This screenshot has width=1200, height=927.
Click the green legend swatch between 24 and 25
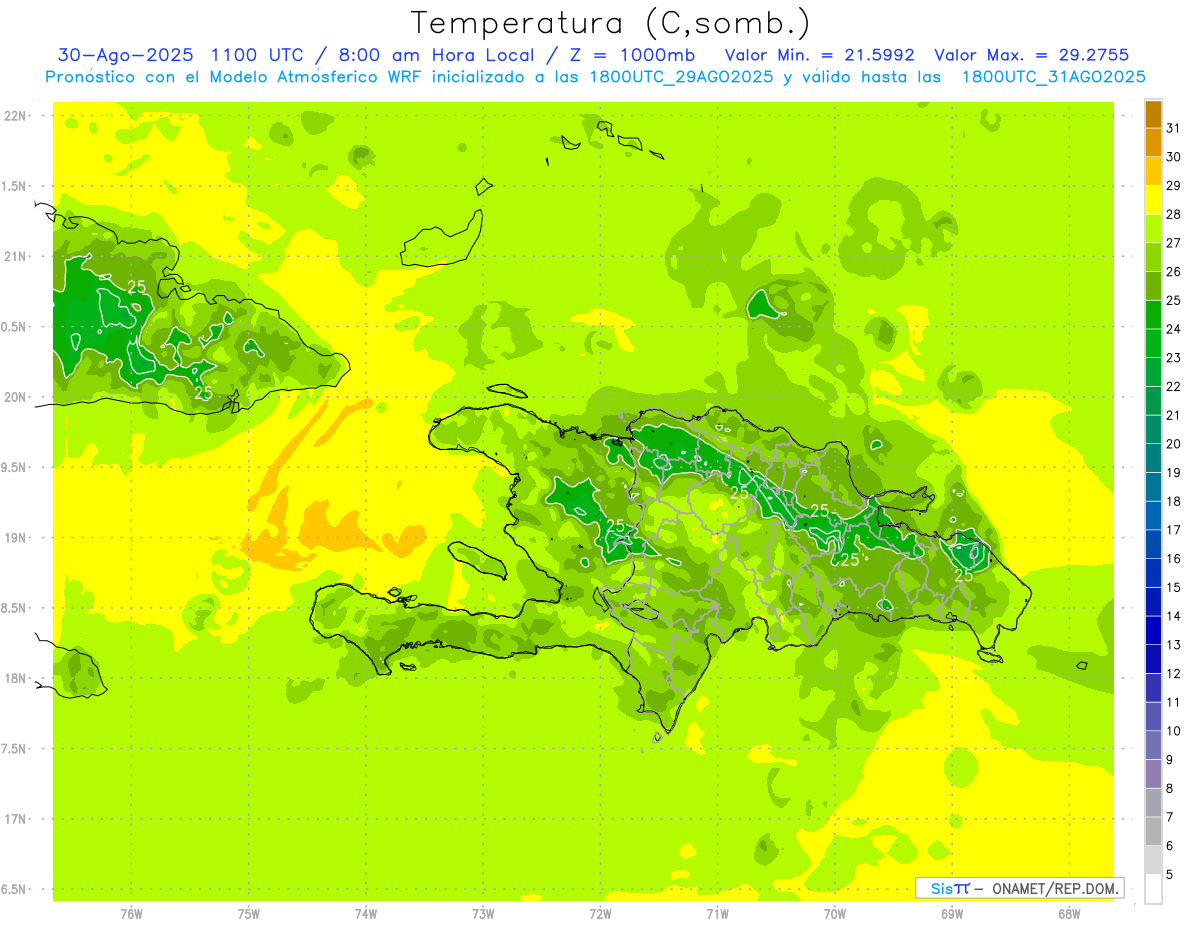(1153, 315)
